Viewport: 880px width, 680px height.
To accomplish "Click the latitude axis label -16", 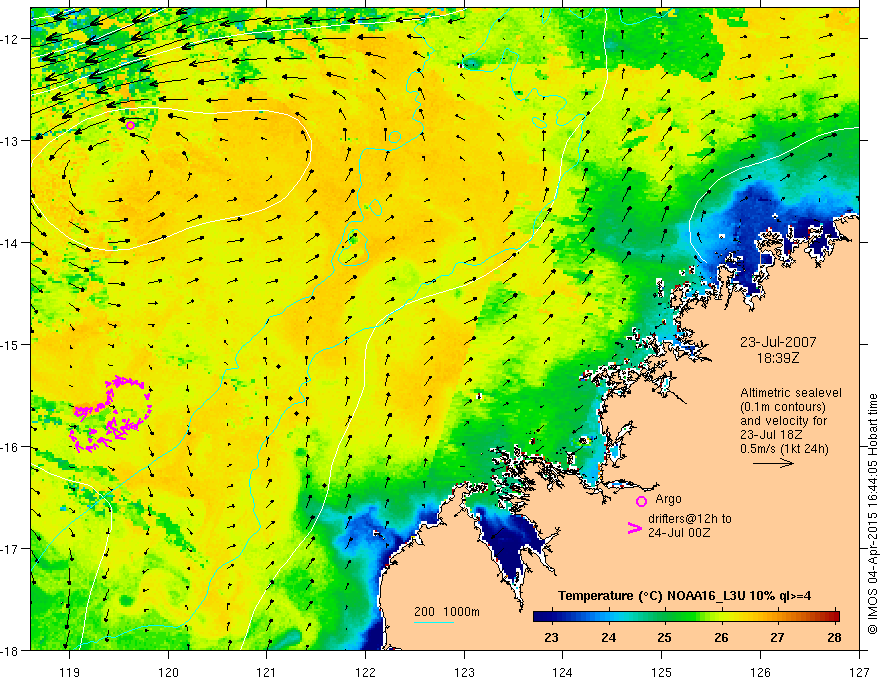I will click(x=11, y=447).
